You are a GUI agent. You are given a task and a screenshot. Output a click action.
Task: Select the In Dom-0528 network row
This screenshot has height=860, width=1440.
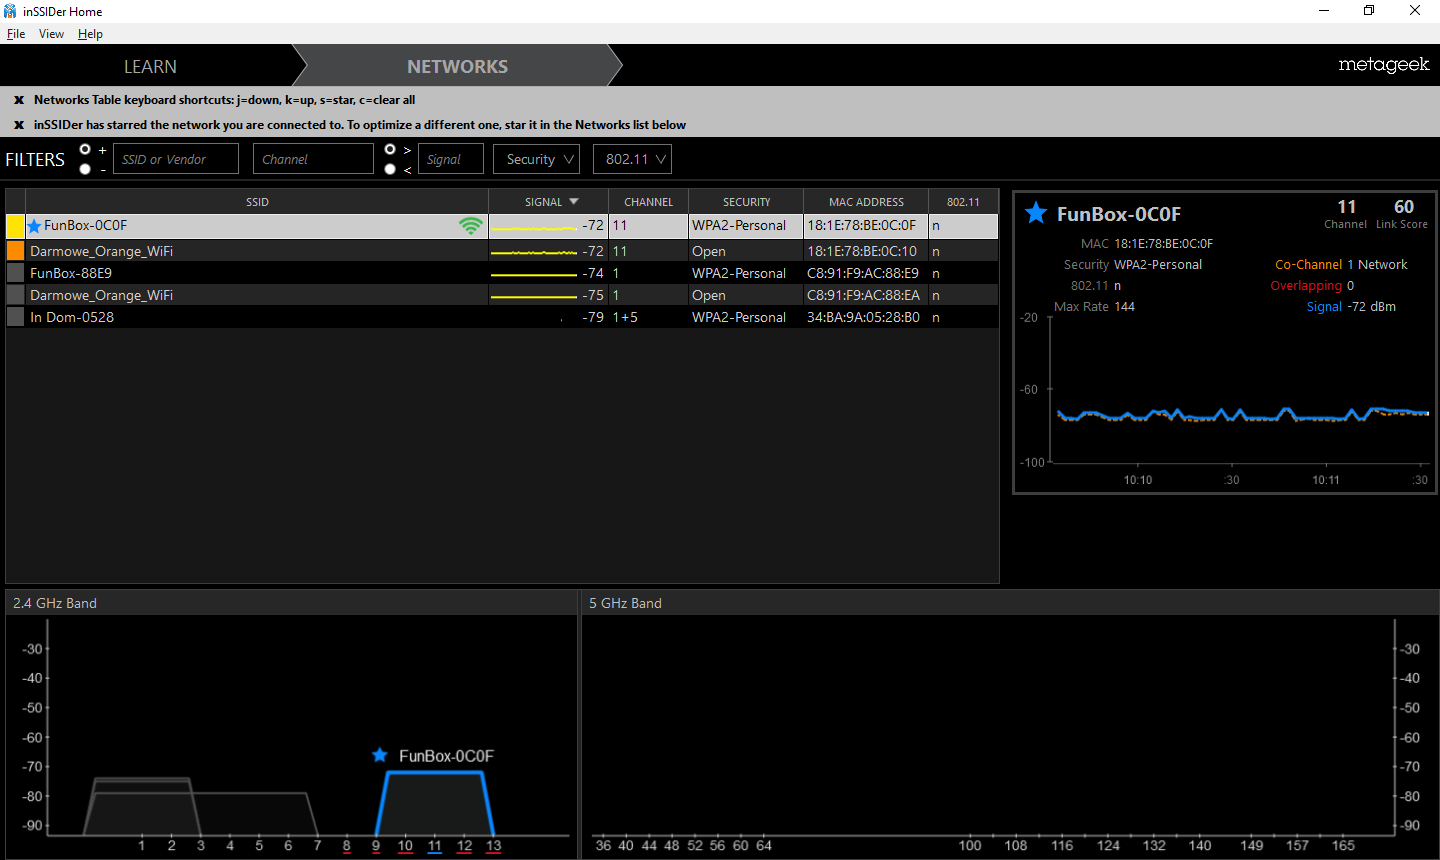502,317
